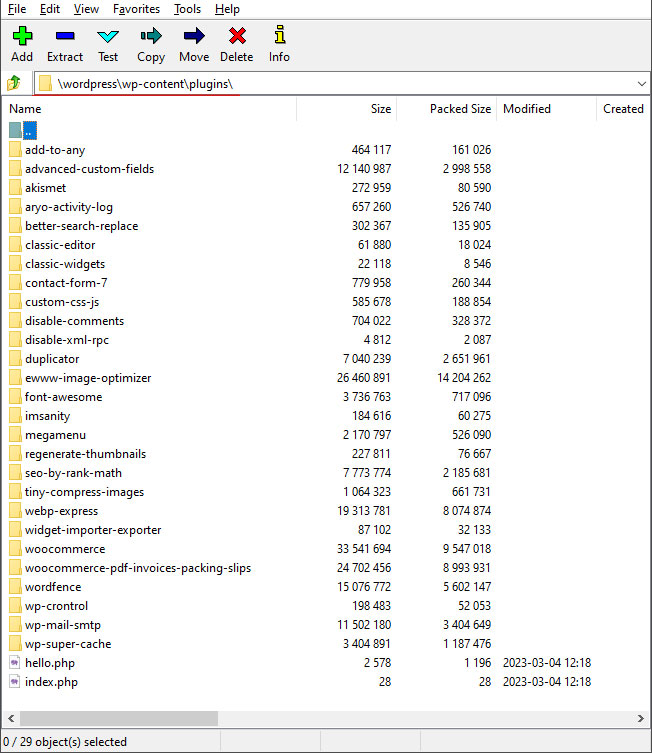Click the wp-crontrol folder icon
The height and width of the screenshot is (753, 652).
[x=15, y=606]
